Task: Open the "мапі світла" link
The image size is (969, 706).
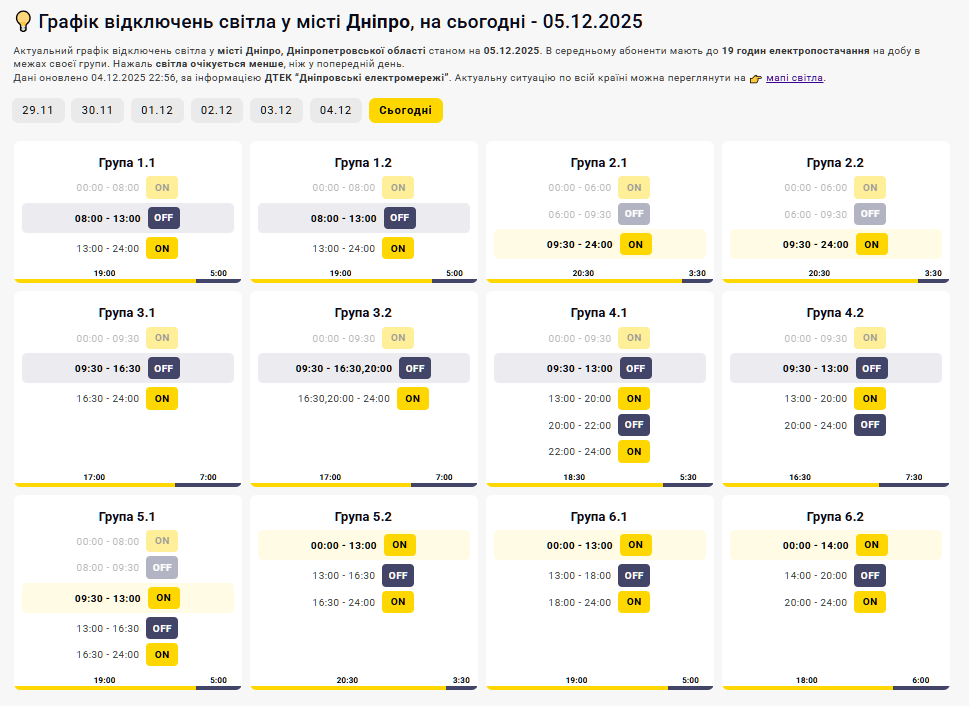Action: tap(794, 77)
